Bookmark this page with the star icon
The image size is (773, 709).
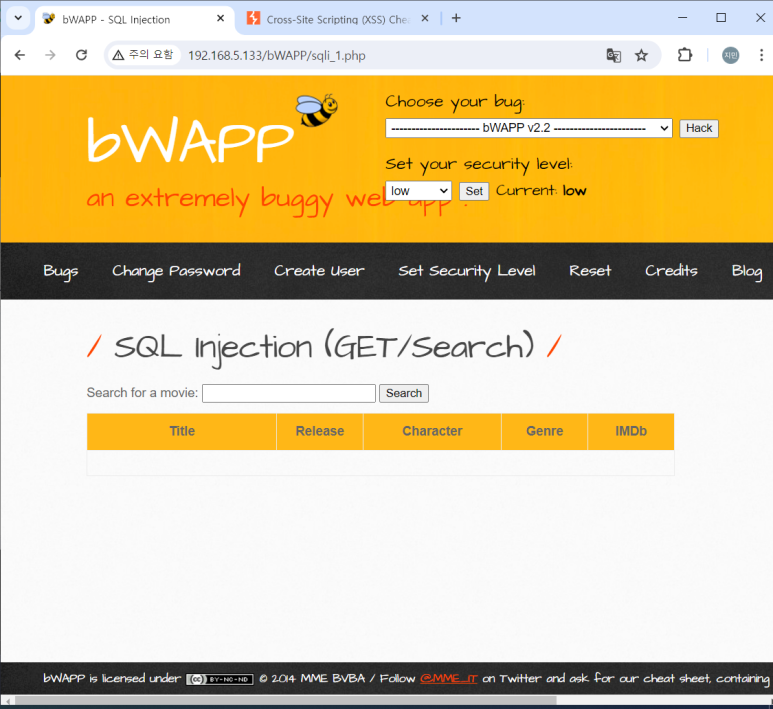click(x=641, y=55)
